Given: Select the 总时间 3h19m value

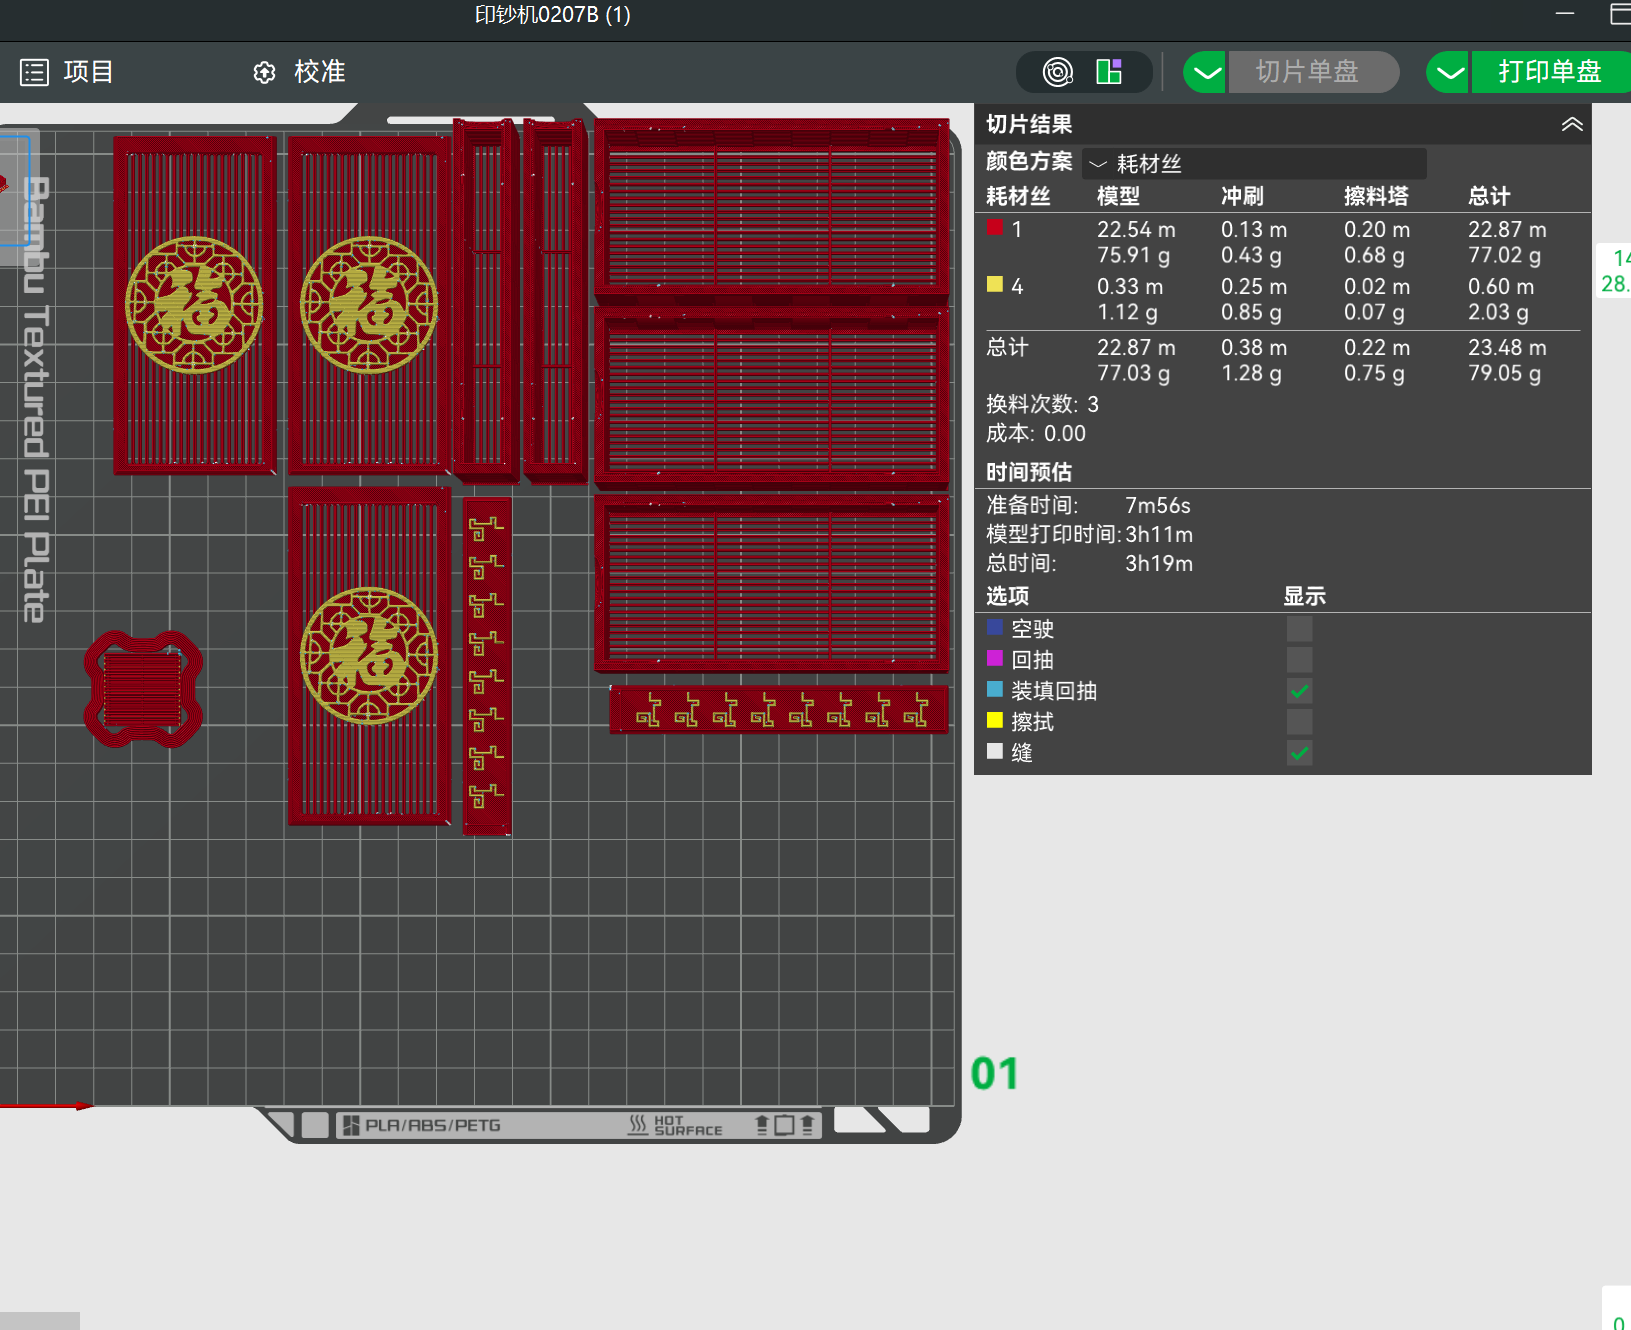Looking at the screenshot, I should (x=1159, y=563).
